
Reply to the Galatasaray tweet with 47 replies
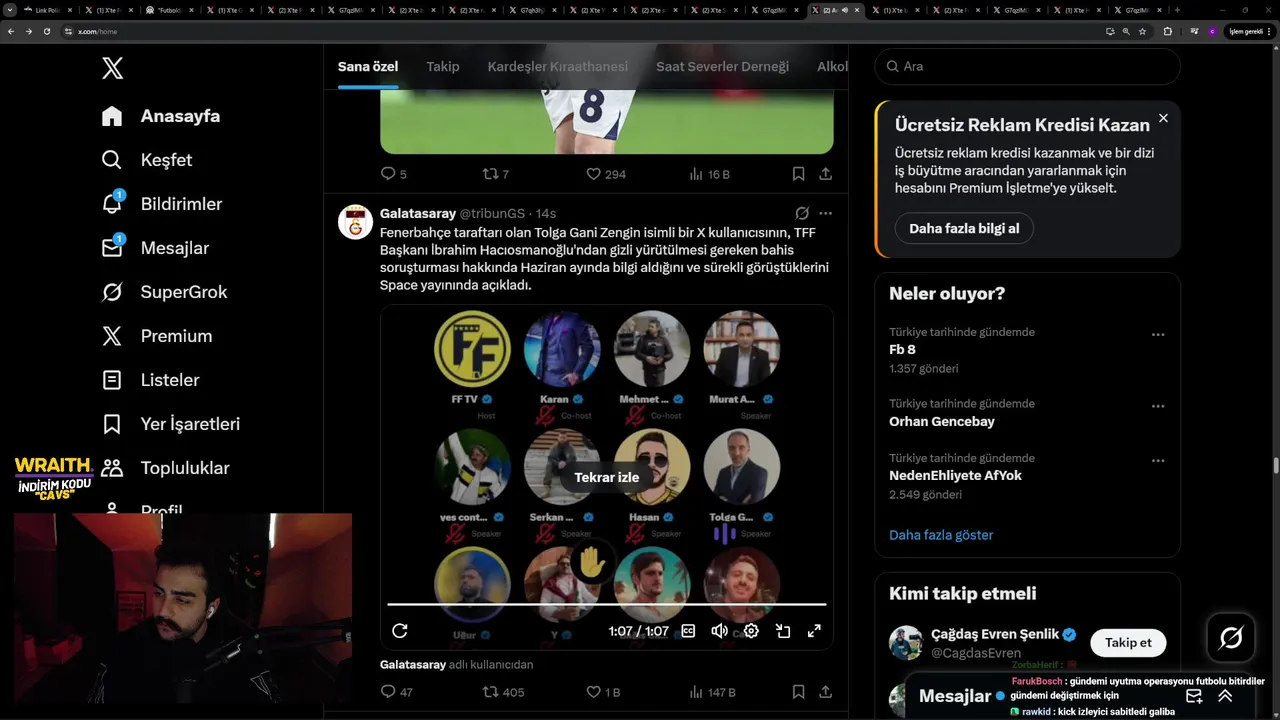click(x=397, y=692)
